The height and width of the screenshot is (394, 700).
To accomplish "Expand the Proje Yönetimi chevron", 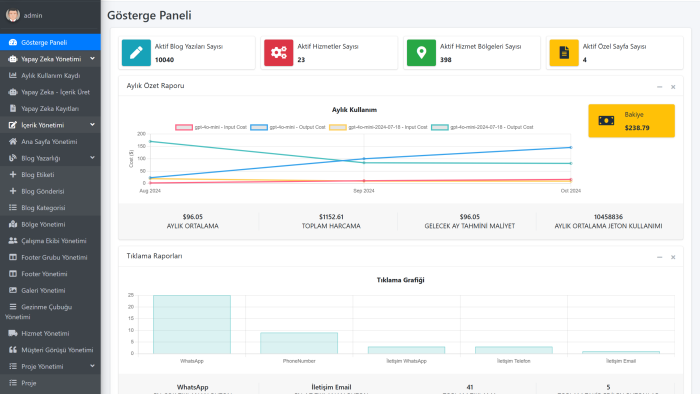I will coord(92,366).
